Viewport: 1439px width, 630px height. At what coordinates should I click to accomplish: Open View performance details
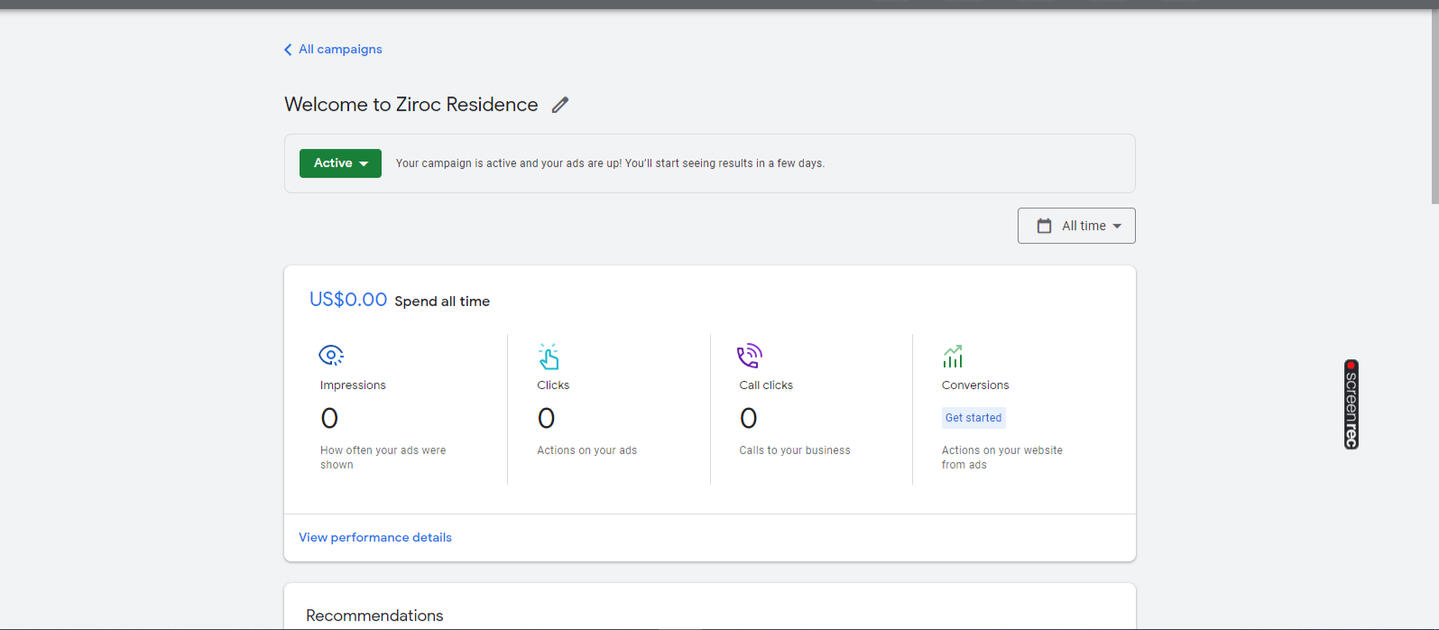[375, 538]
